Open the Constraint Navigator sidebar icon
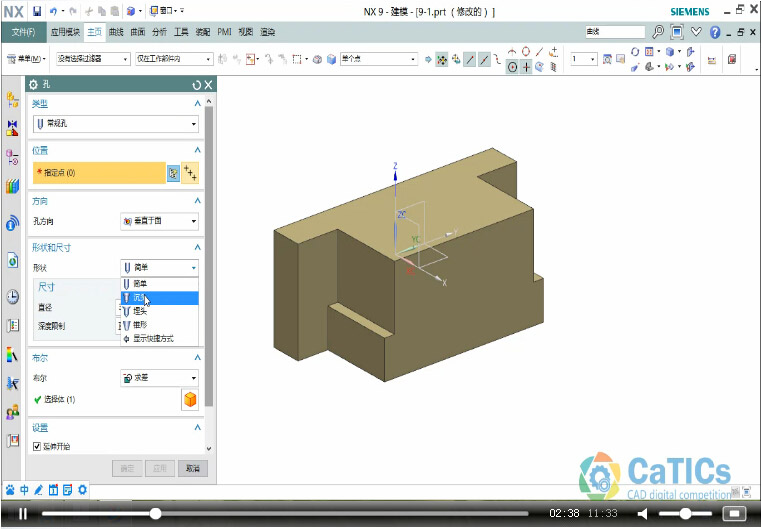Screen dimensions: 762x529 (13, 128)
